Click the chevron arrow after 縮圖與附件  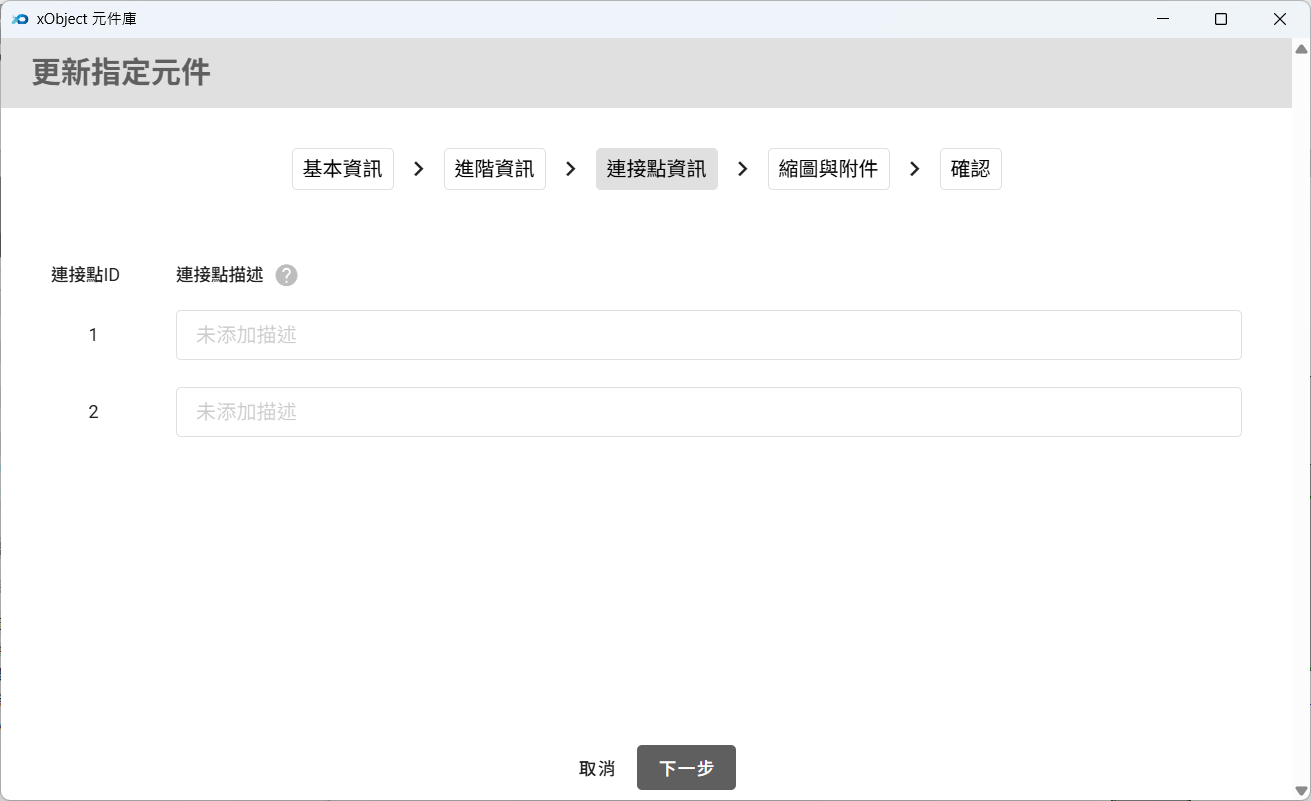pos(915,169)
